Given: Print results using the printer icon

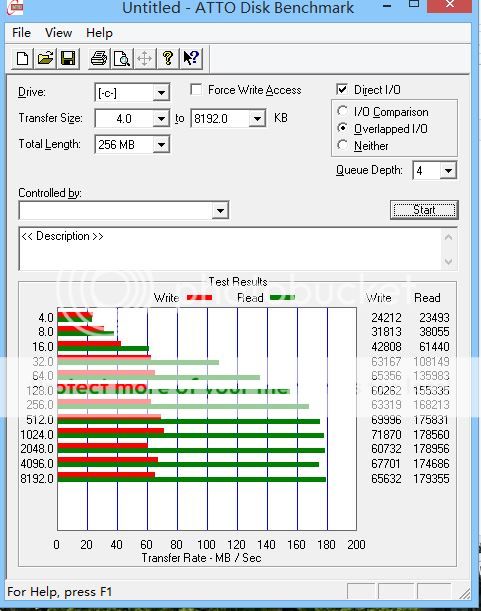Looking at the screenshot, I should tap(99, 59).
